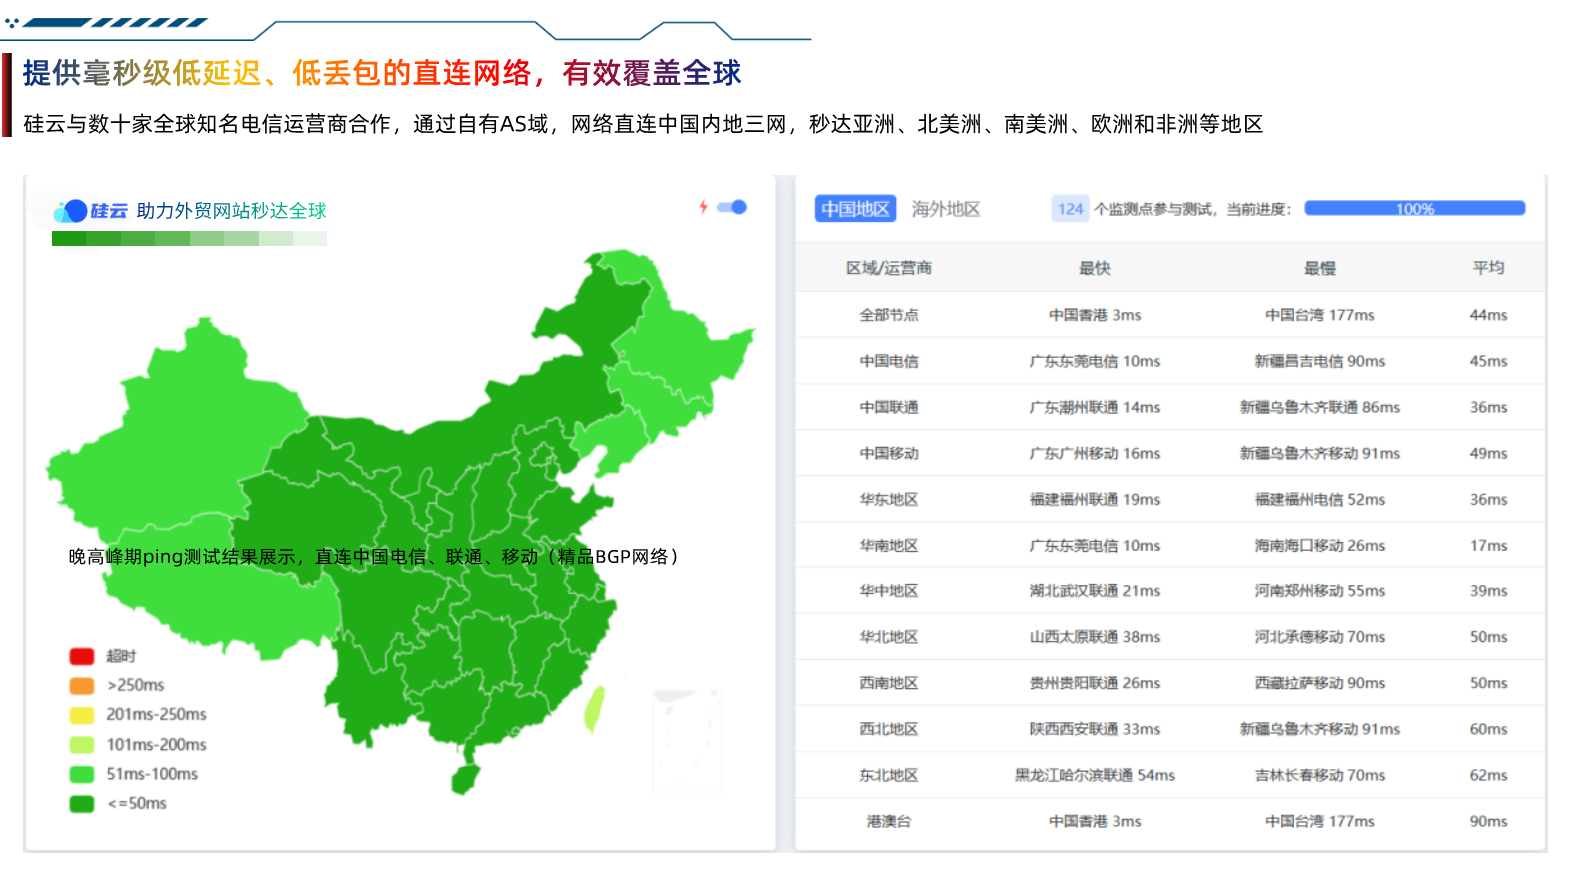Click the red lightning bolt icon

(703, 207)
